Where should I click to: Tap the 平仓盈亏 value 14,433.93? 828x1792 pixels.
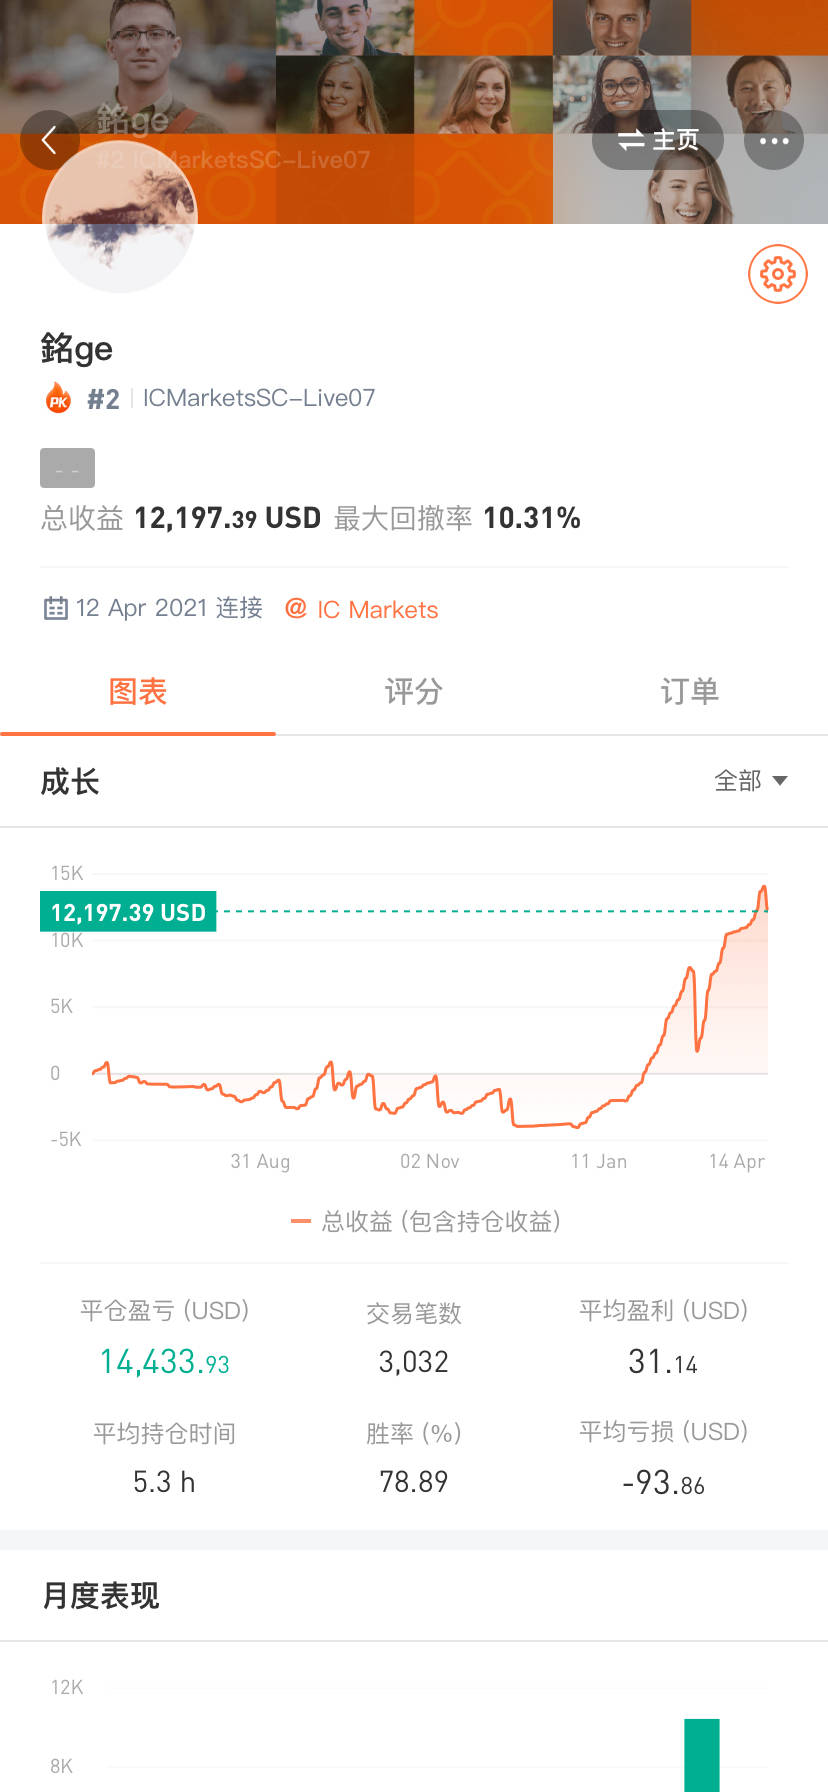click(x=165, y=1362)
